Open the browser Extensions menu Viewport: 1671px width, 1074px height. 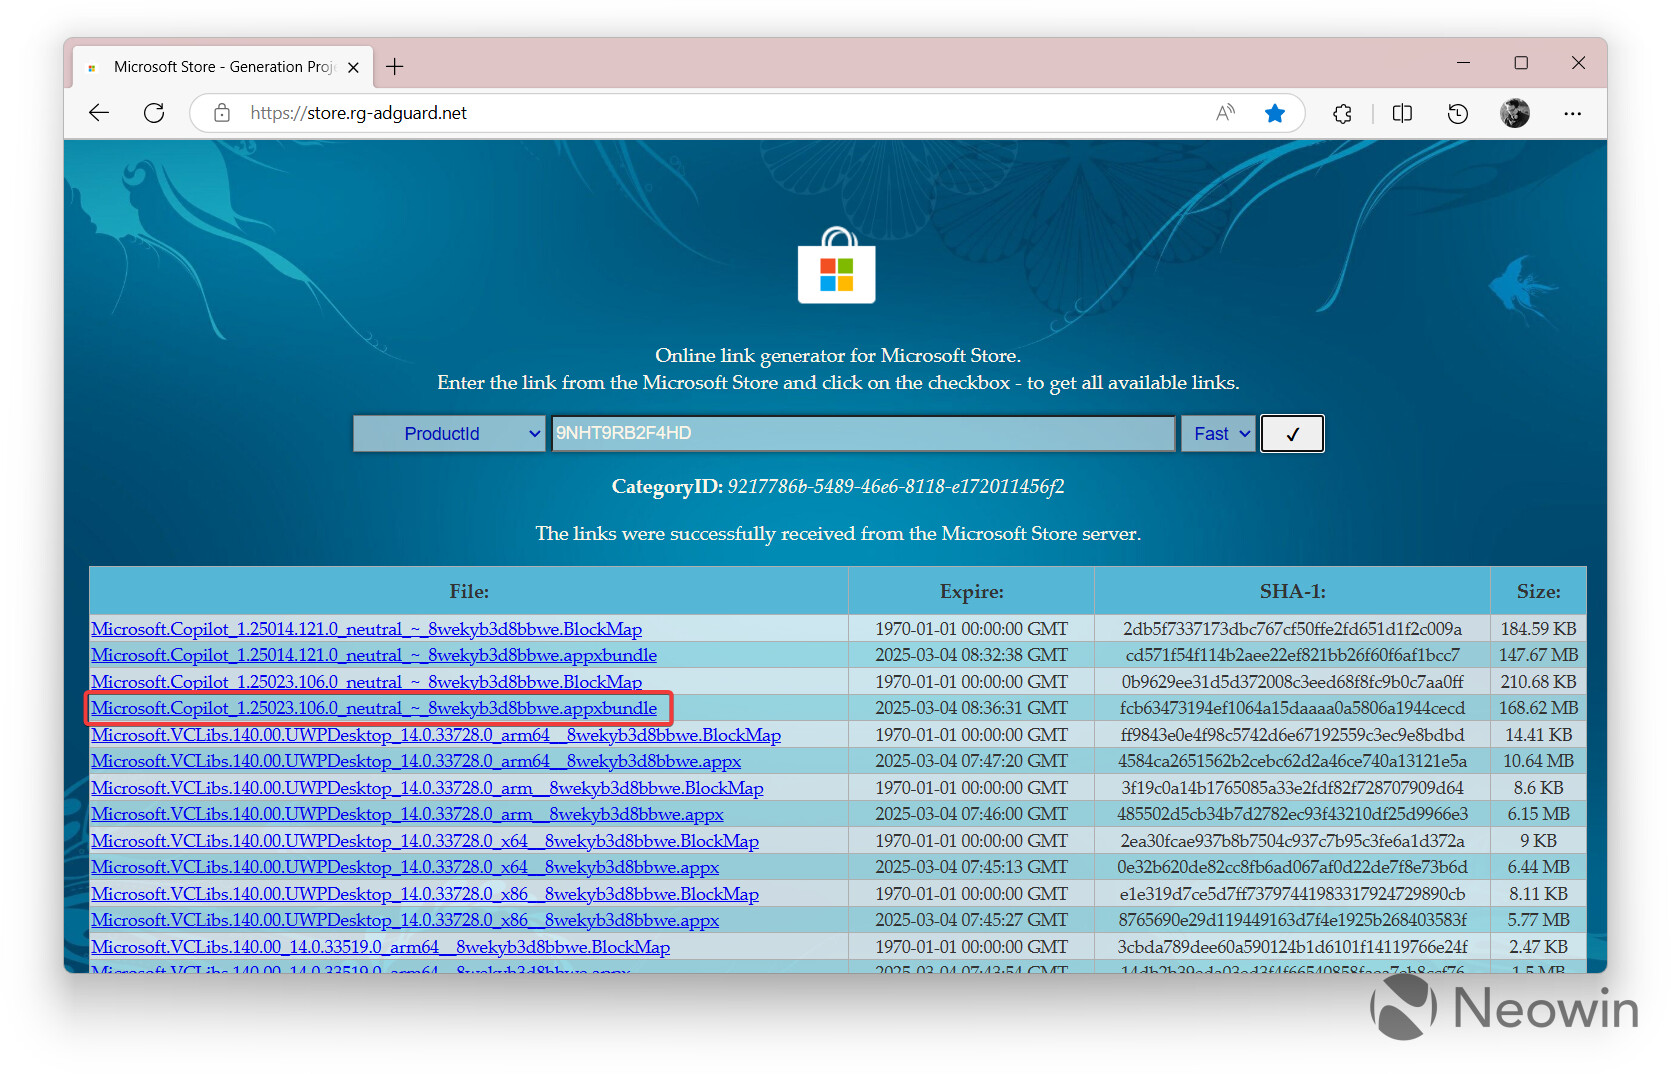[1343, 113]
